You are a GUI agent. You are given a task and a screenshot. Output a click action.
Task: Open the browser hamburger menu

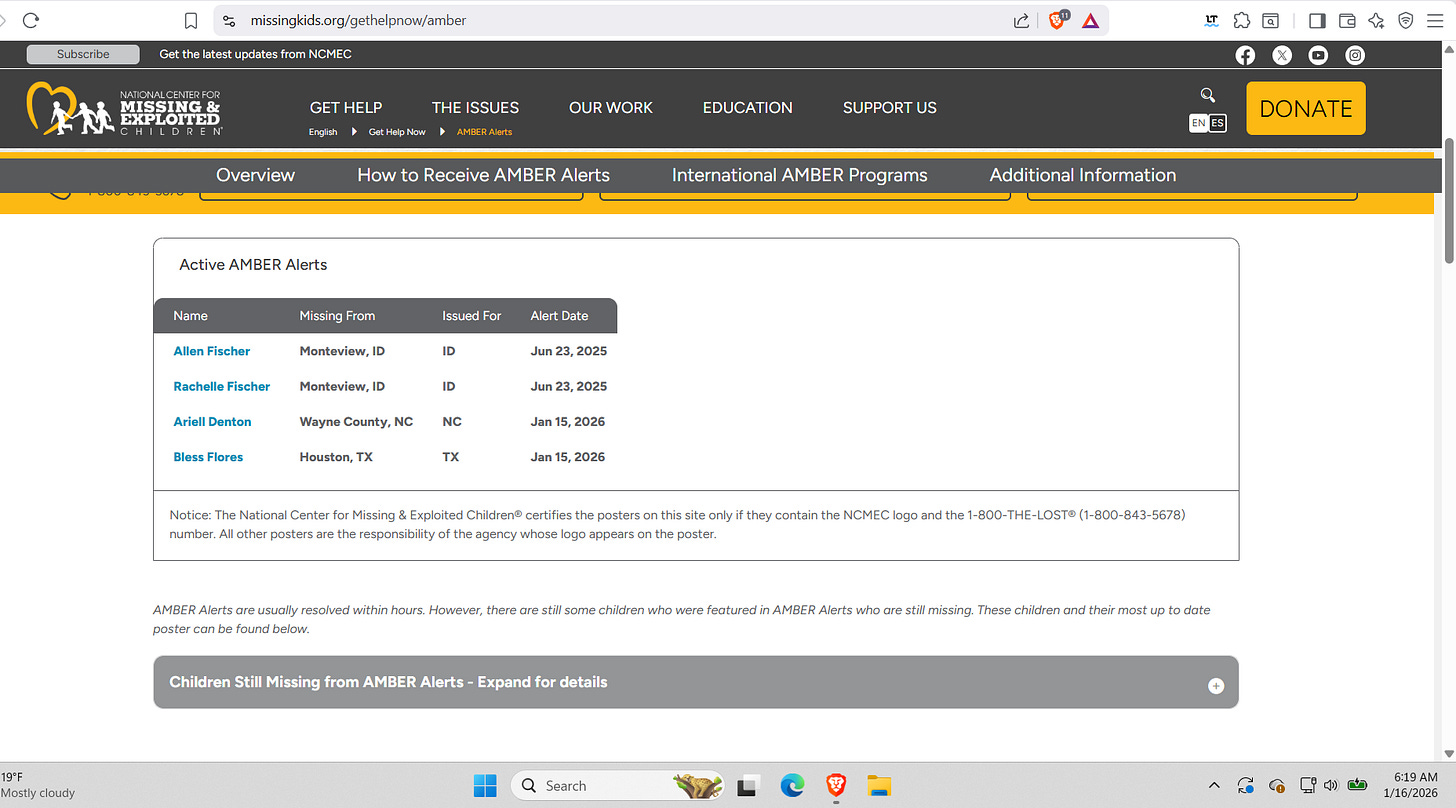1434,20
